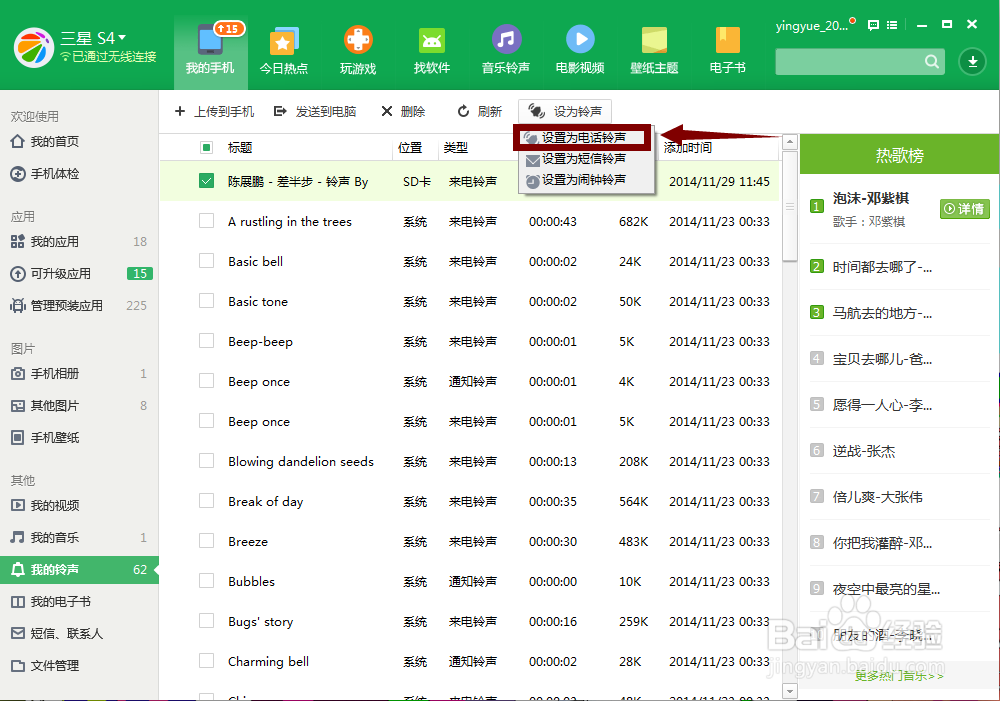Click the search magnifier icon

pyautogui.click(x=932, y=62)
